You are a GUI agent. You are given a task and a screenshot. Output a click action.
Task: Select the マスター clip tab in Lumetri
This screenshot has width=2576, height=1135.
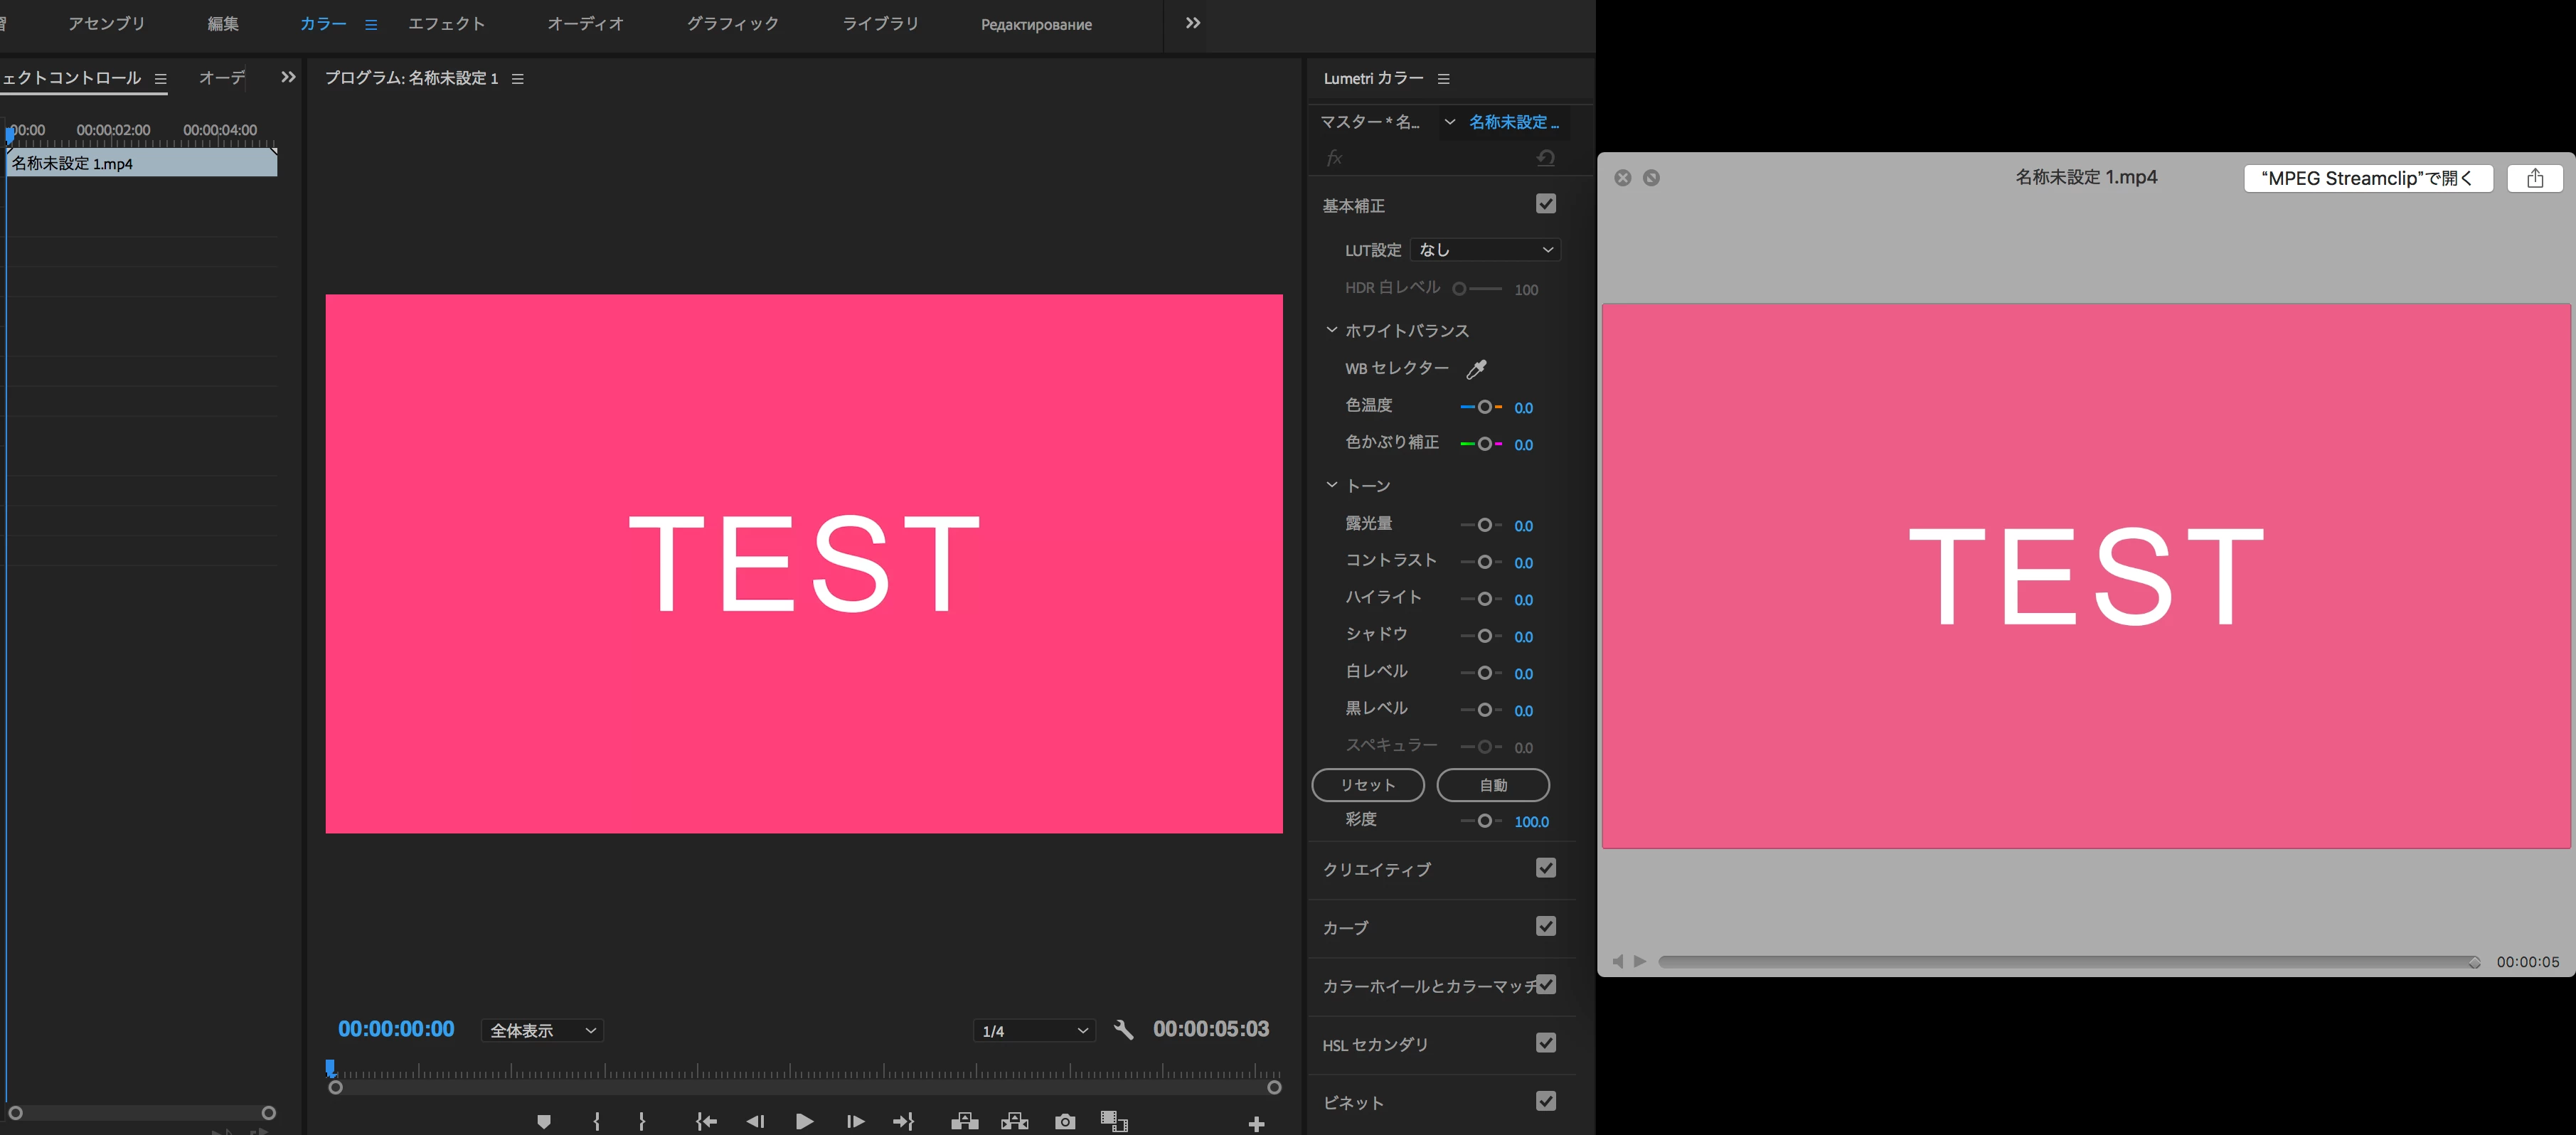1370,122
